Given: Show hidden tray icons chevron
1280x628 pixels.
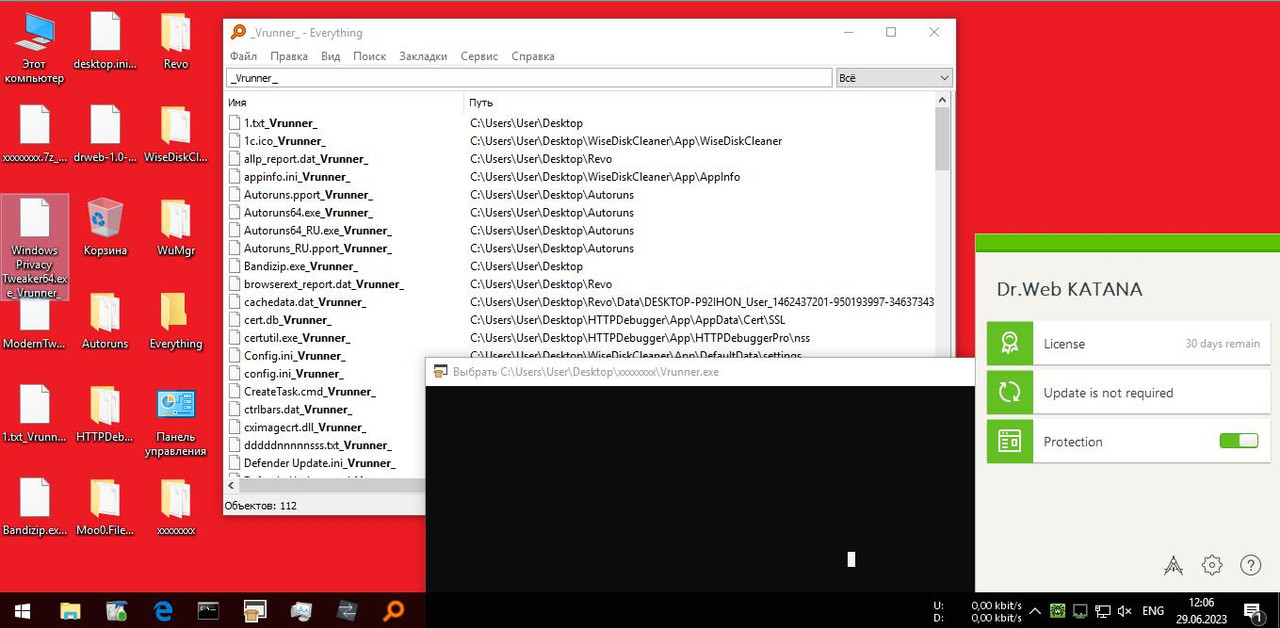Looking at the screenshot, I should [1034, 611].
